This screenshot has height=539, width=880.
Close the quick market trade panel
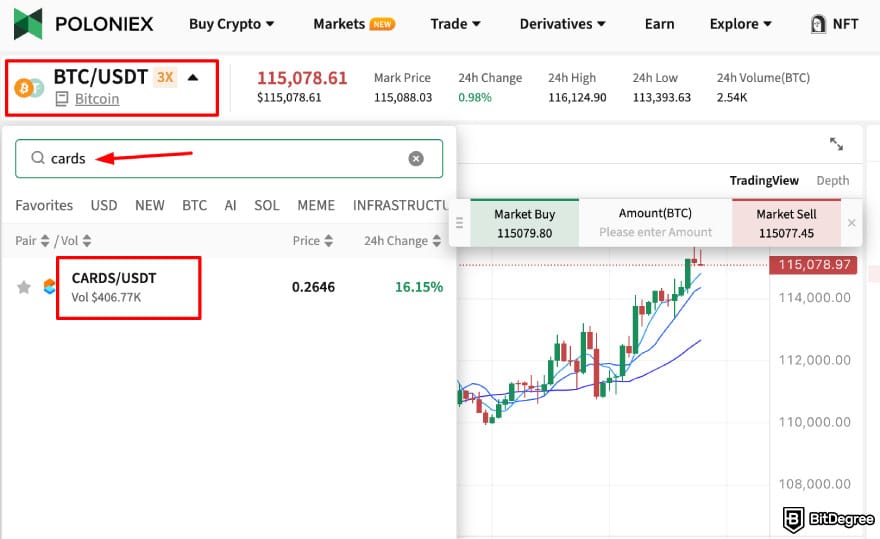851,223
